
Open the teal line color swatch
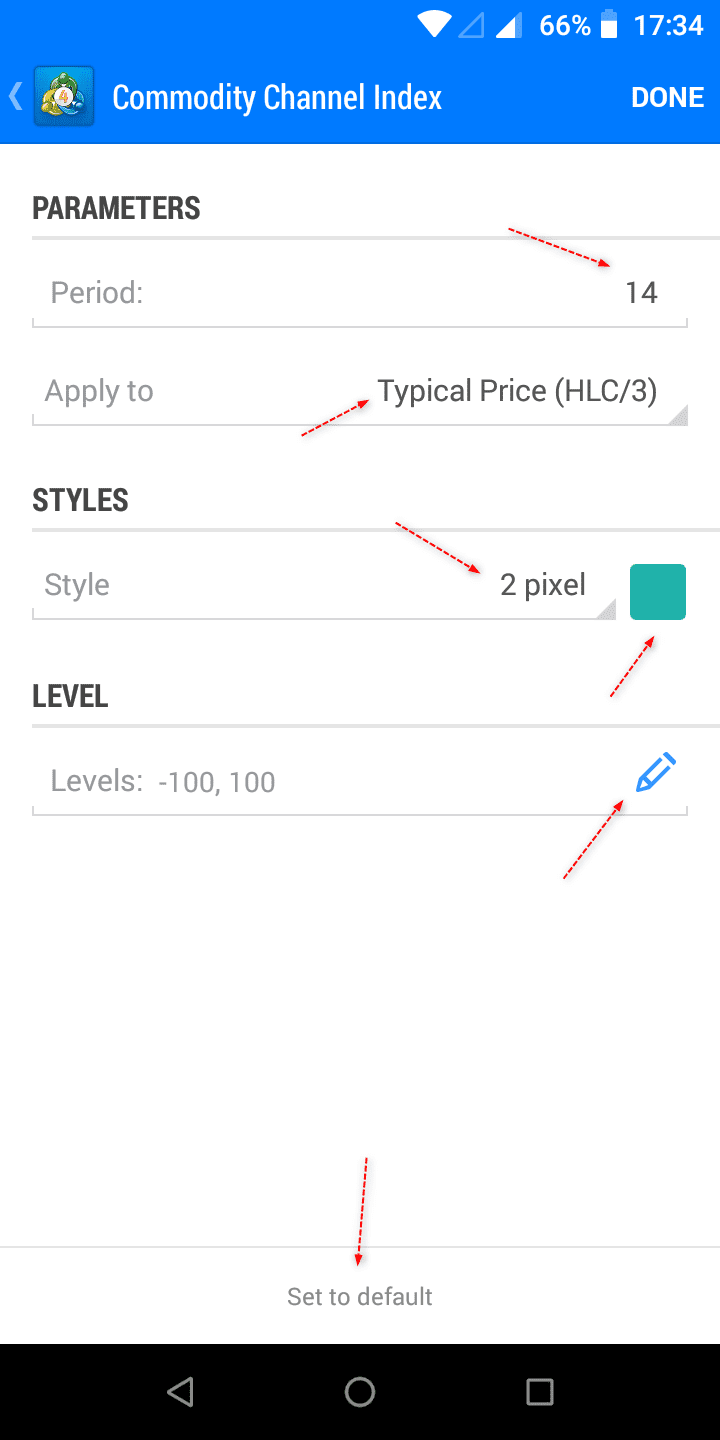coord(658,592)
